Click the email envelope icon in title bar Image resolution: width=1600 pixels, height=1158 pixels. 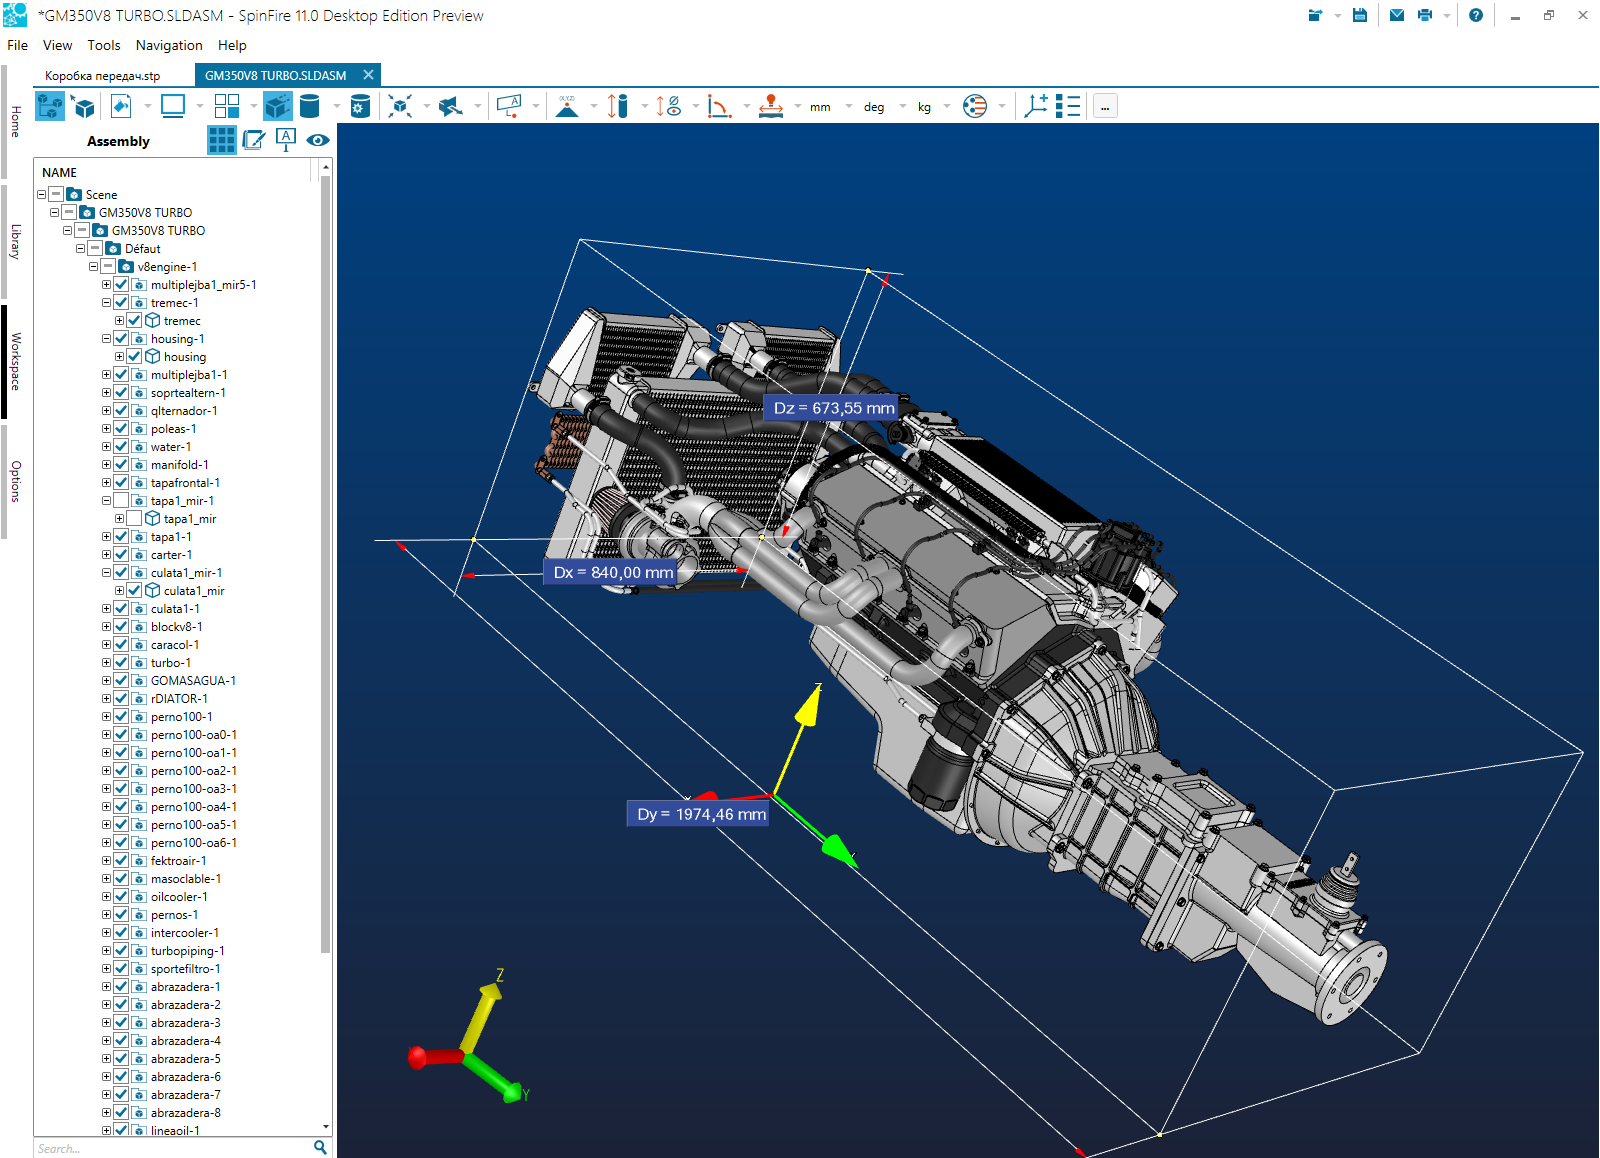1397,15
